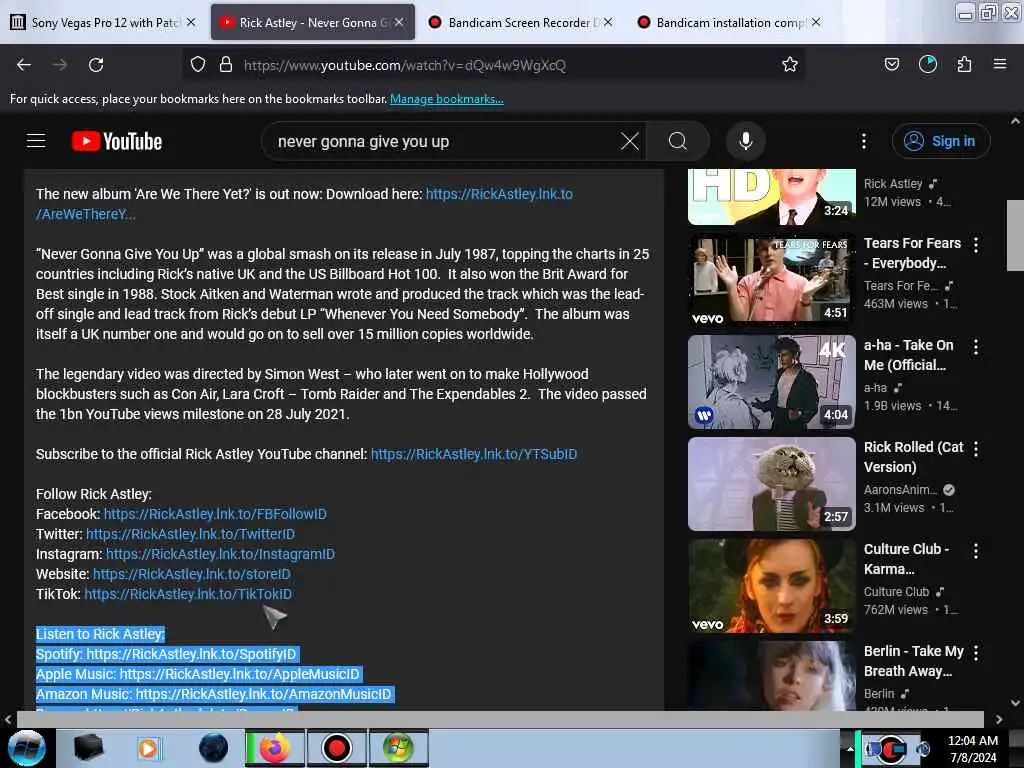
Task: Click the vertical scrollbar thumb
Action: 1015,235
